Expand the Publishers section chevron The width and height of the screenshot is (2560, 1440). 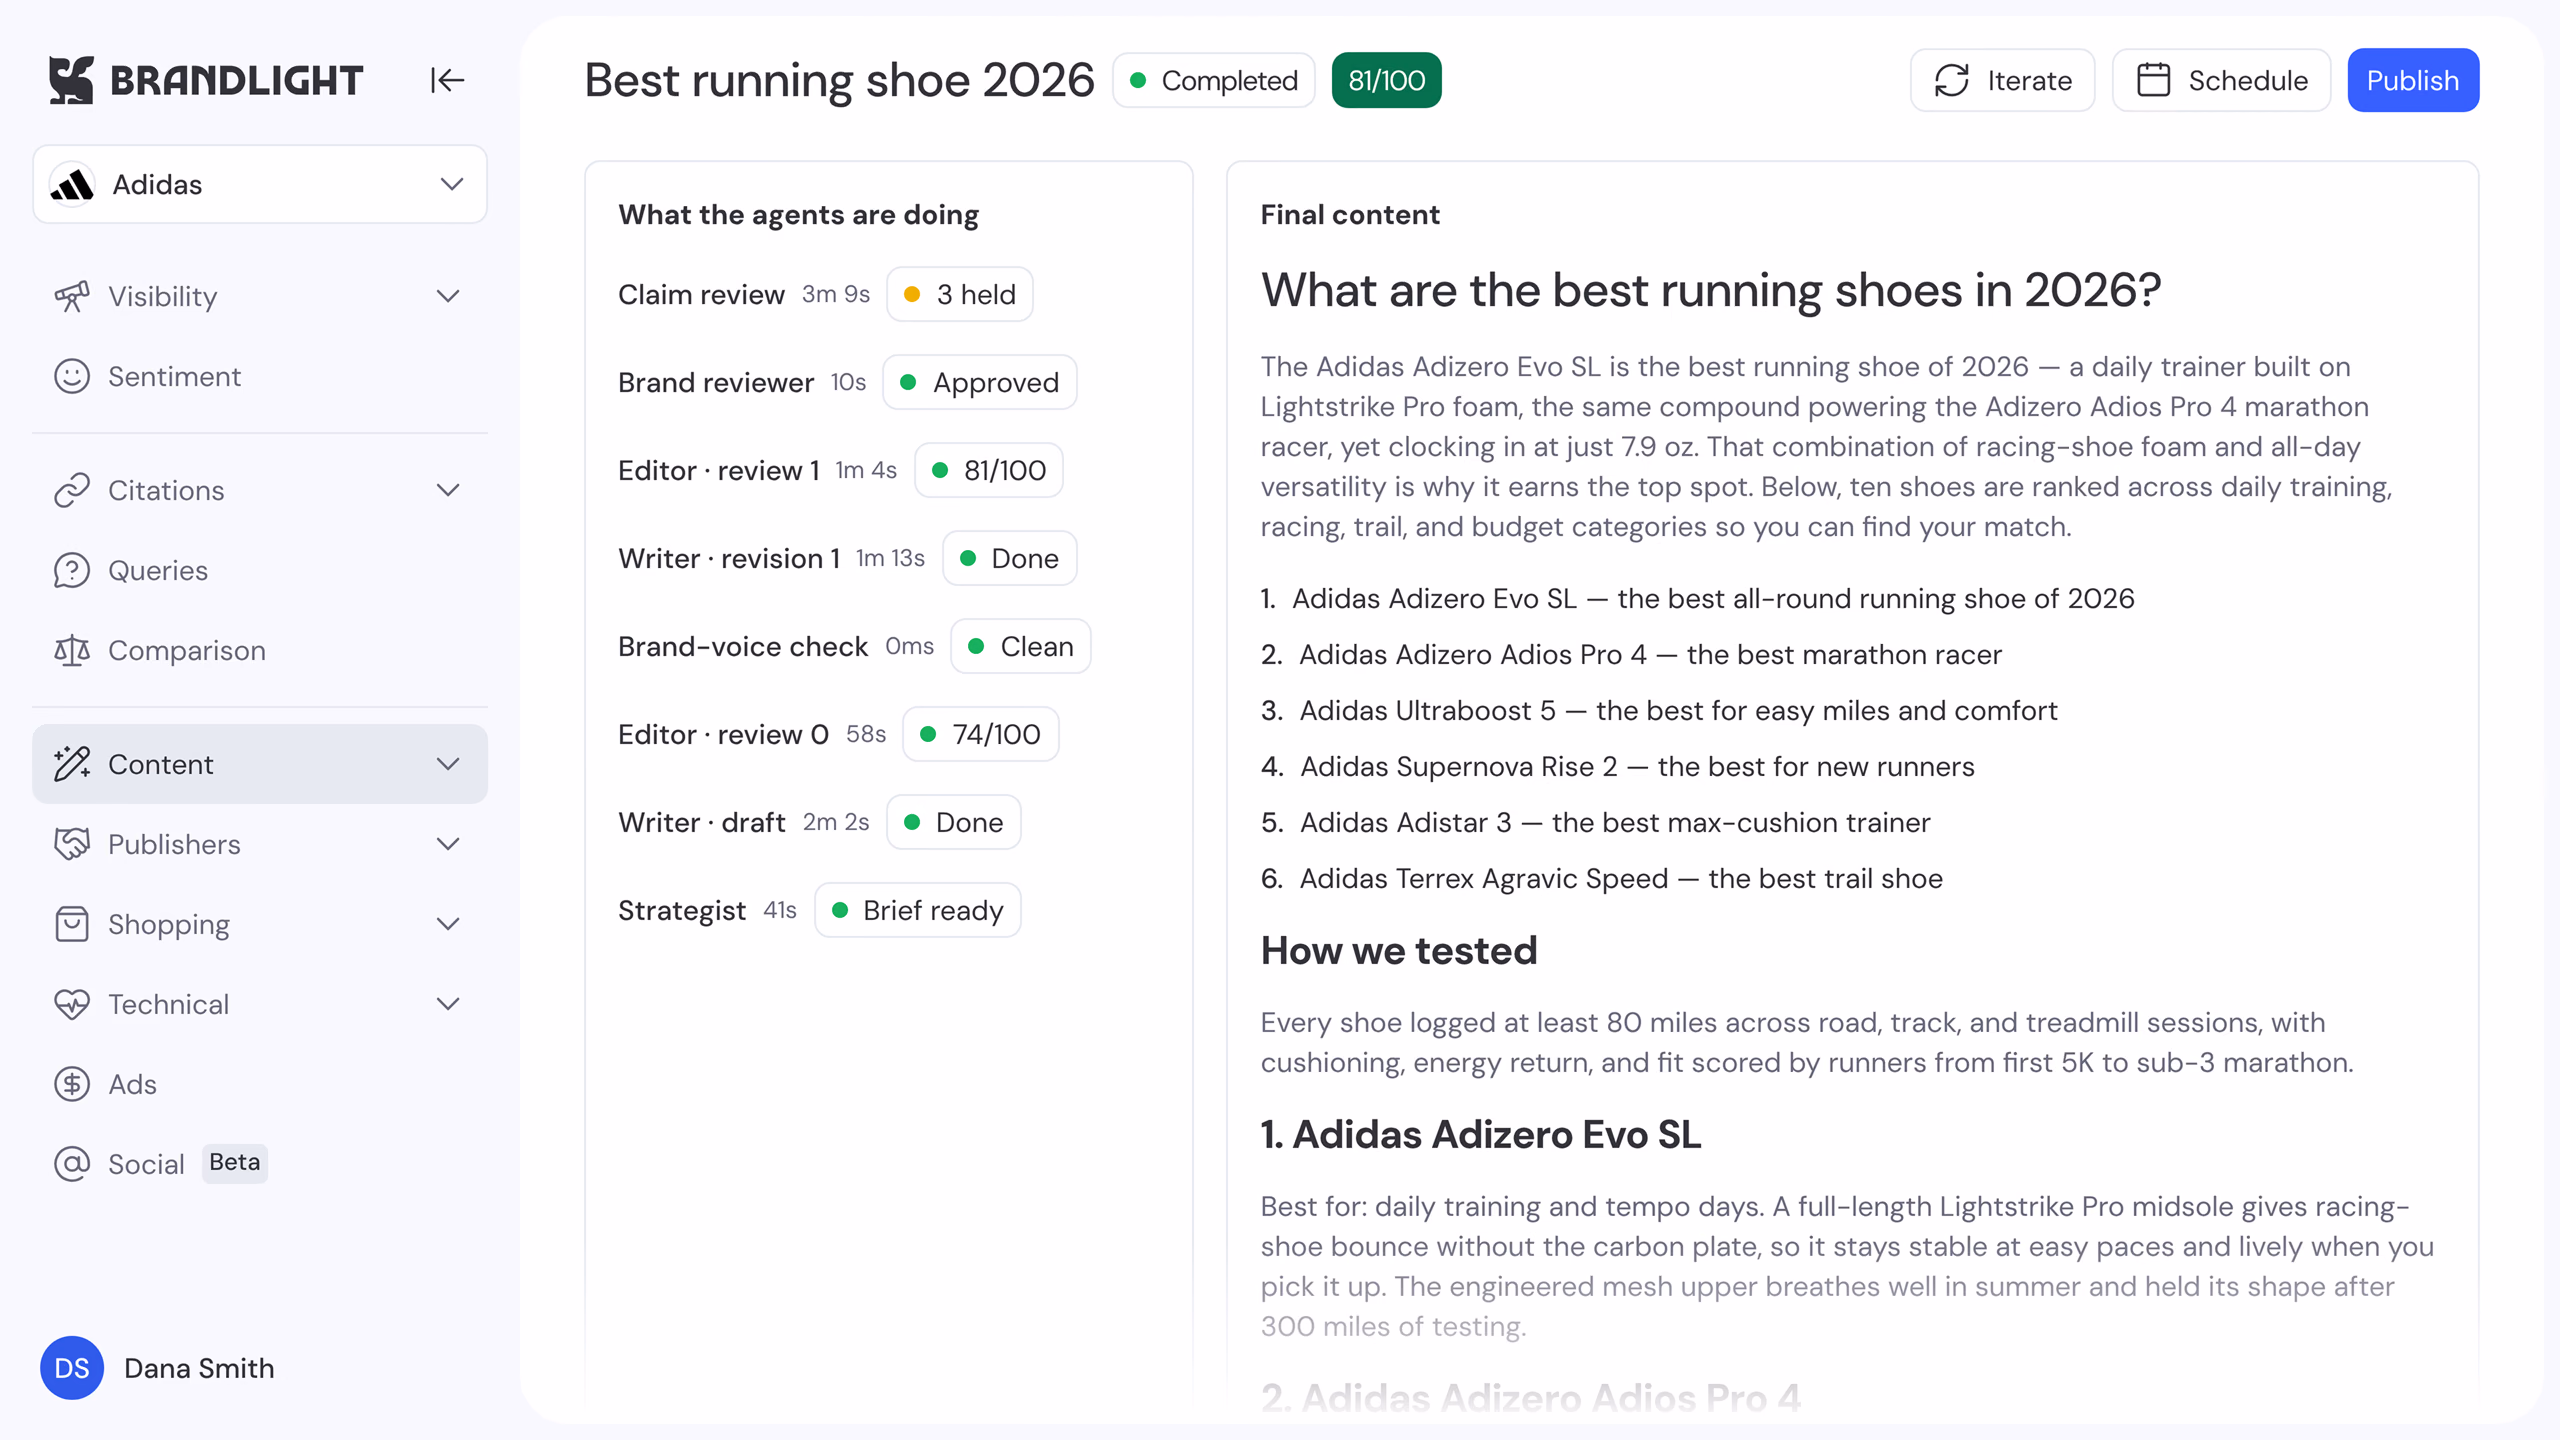(449, 844)
